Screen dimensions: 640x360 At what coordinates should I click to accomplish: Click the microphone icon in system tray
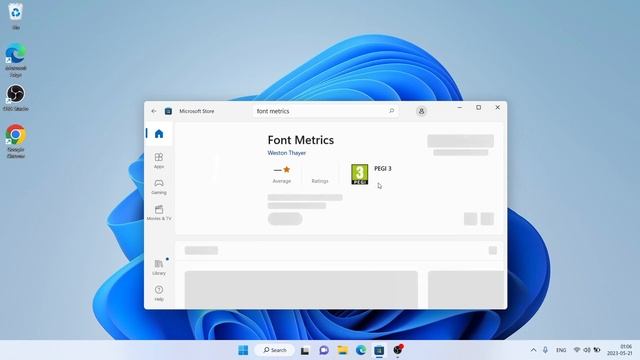545,350
